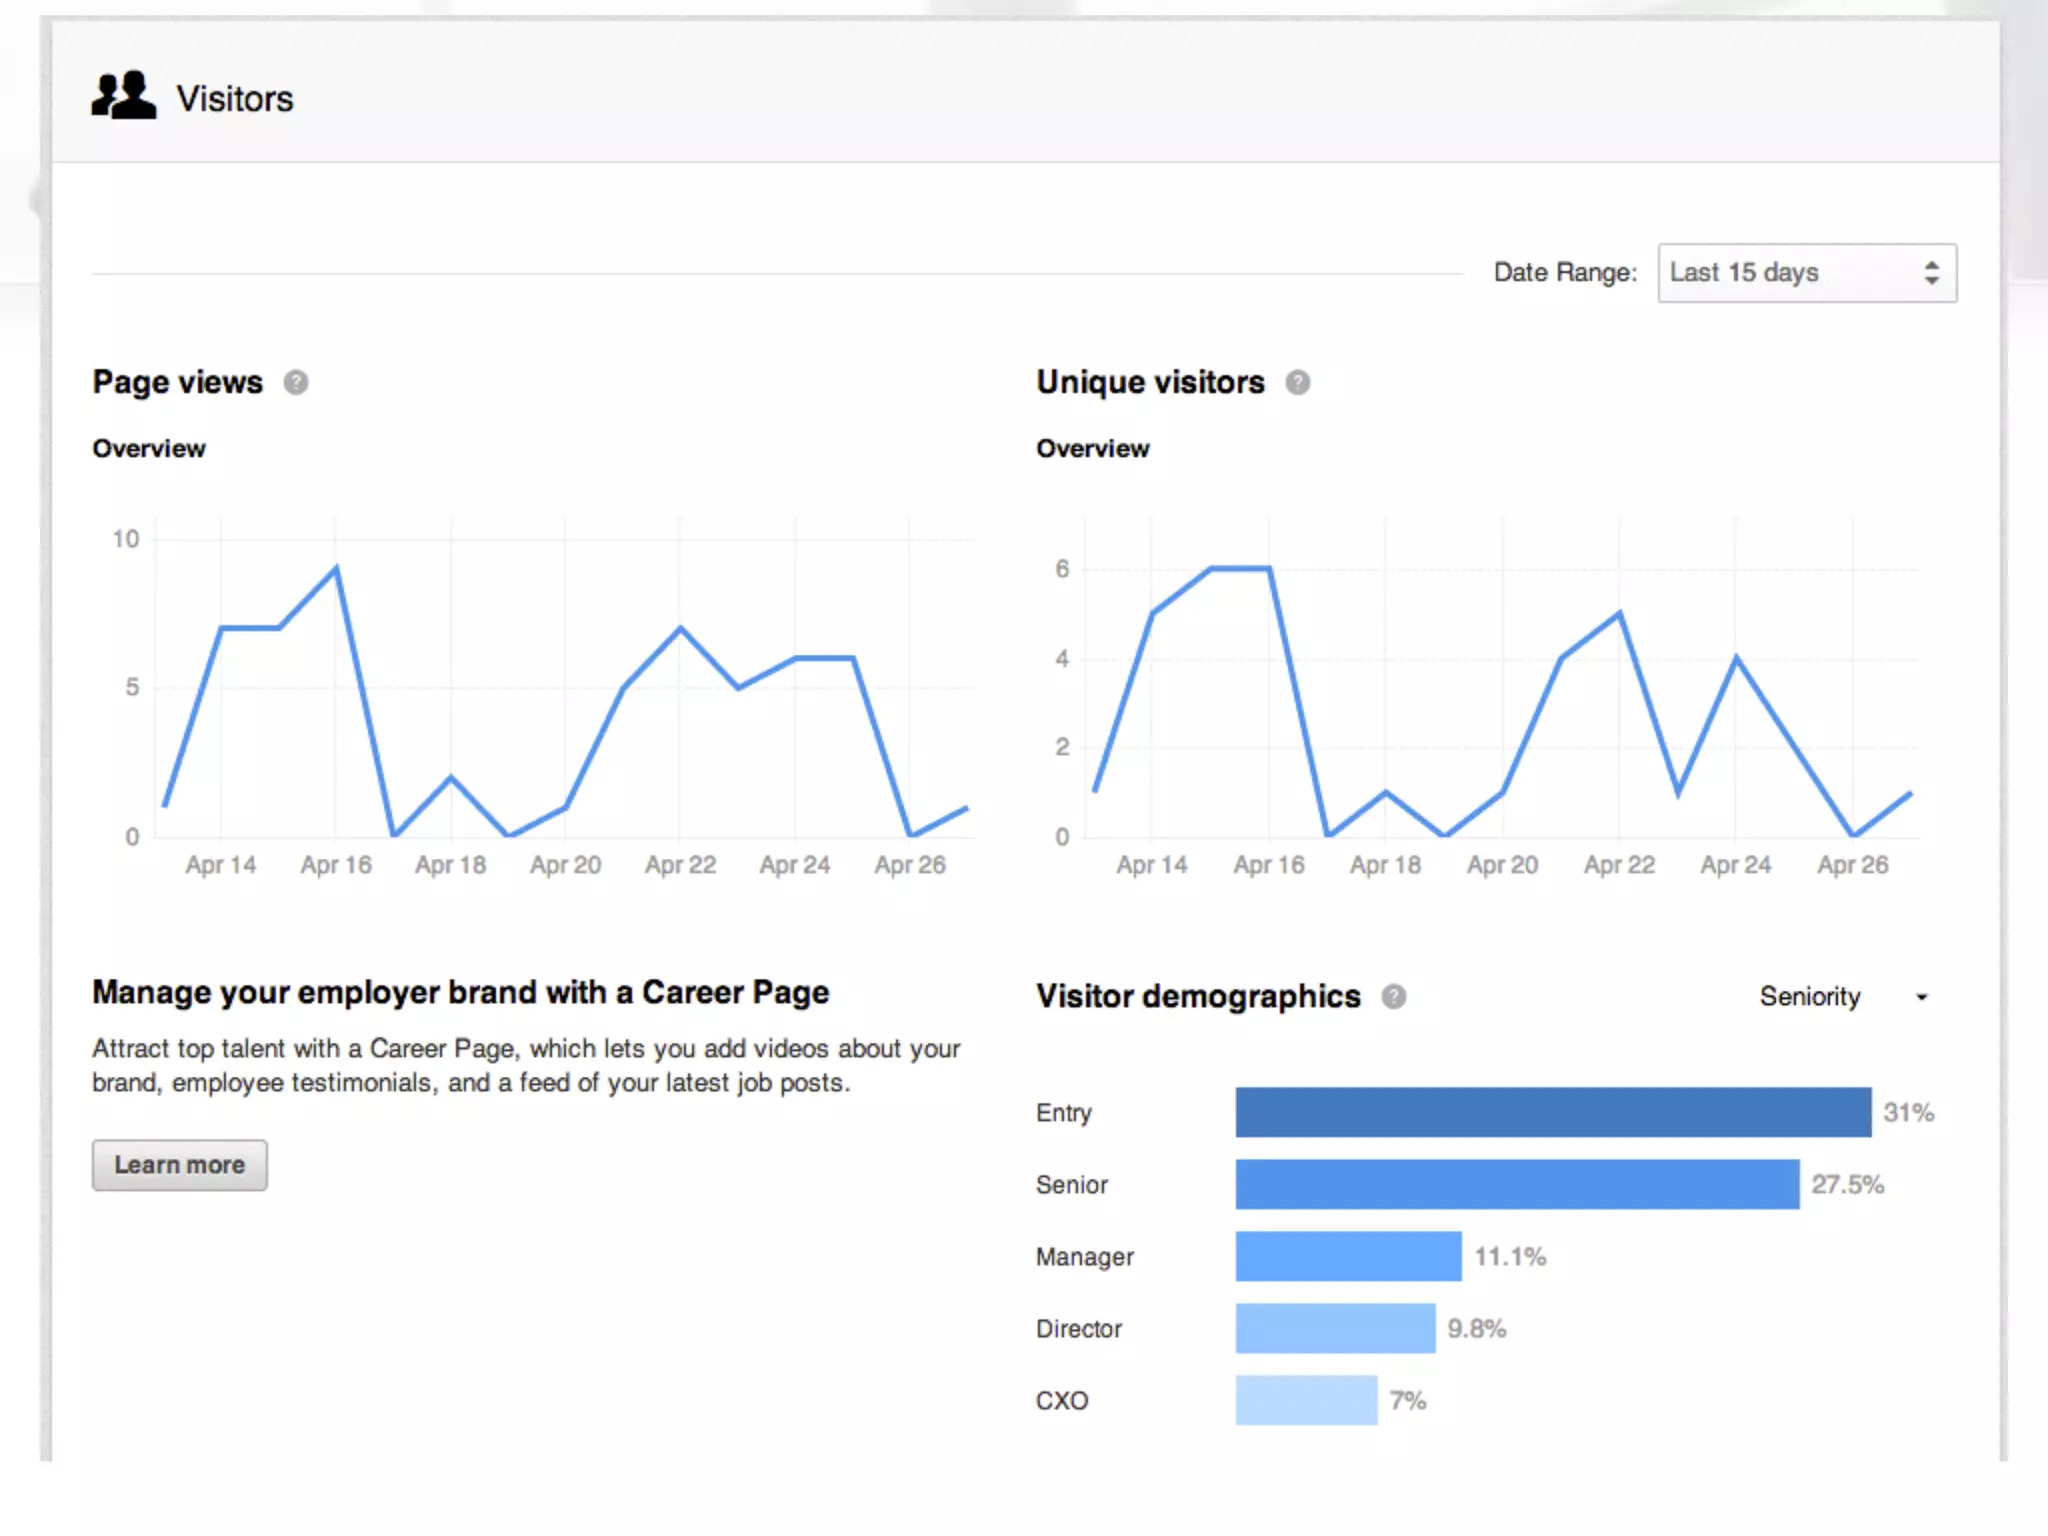Click the Career Page heading

coord(460,992)
